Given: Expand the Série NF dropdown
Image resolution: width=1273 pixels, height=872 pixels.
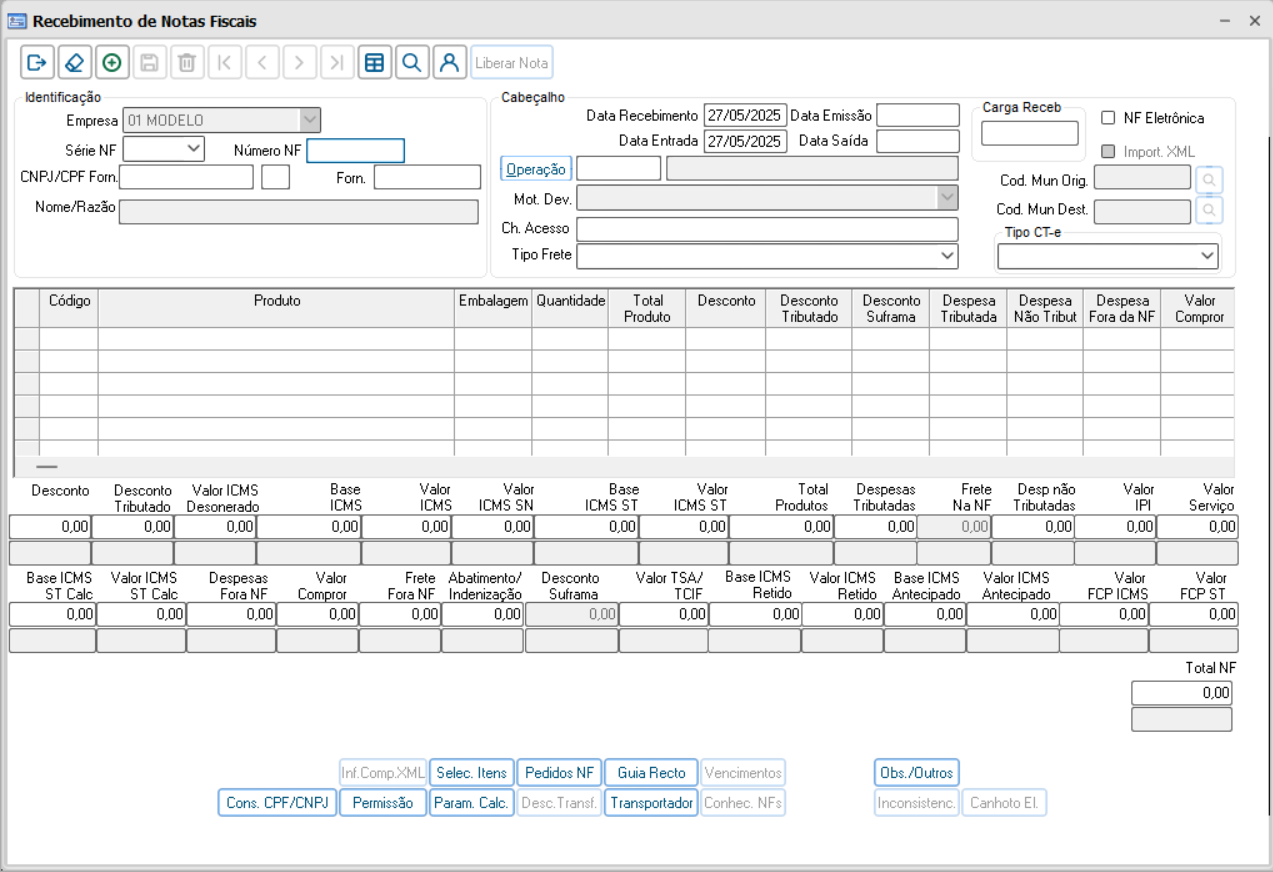Looking at the screenshot, I should click(193, 149).
